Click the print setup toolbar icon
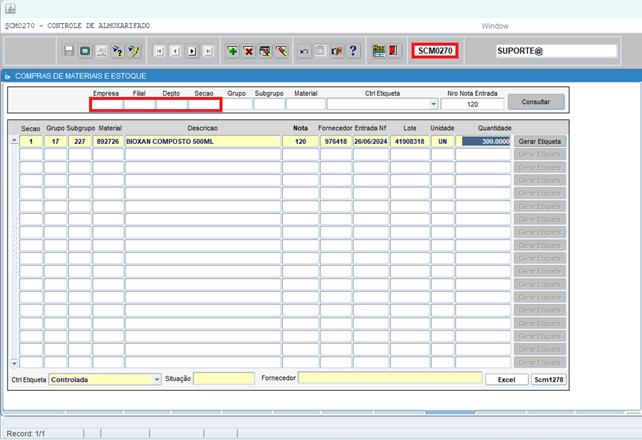Screen dimensions: 642x440 (x=102, y=51)
